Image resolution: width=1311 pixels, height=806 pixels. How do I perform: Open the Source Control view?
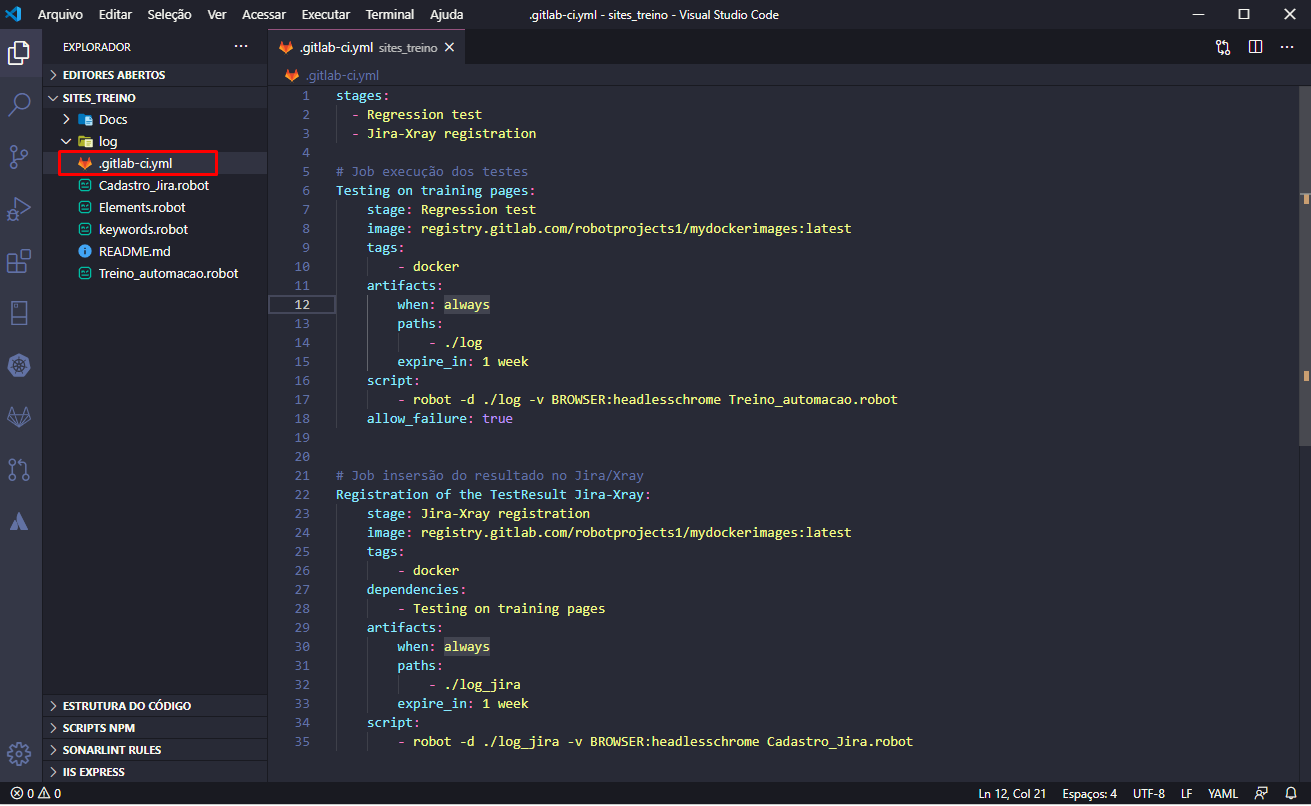(20, 157)
